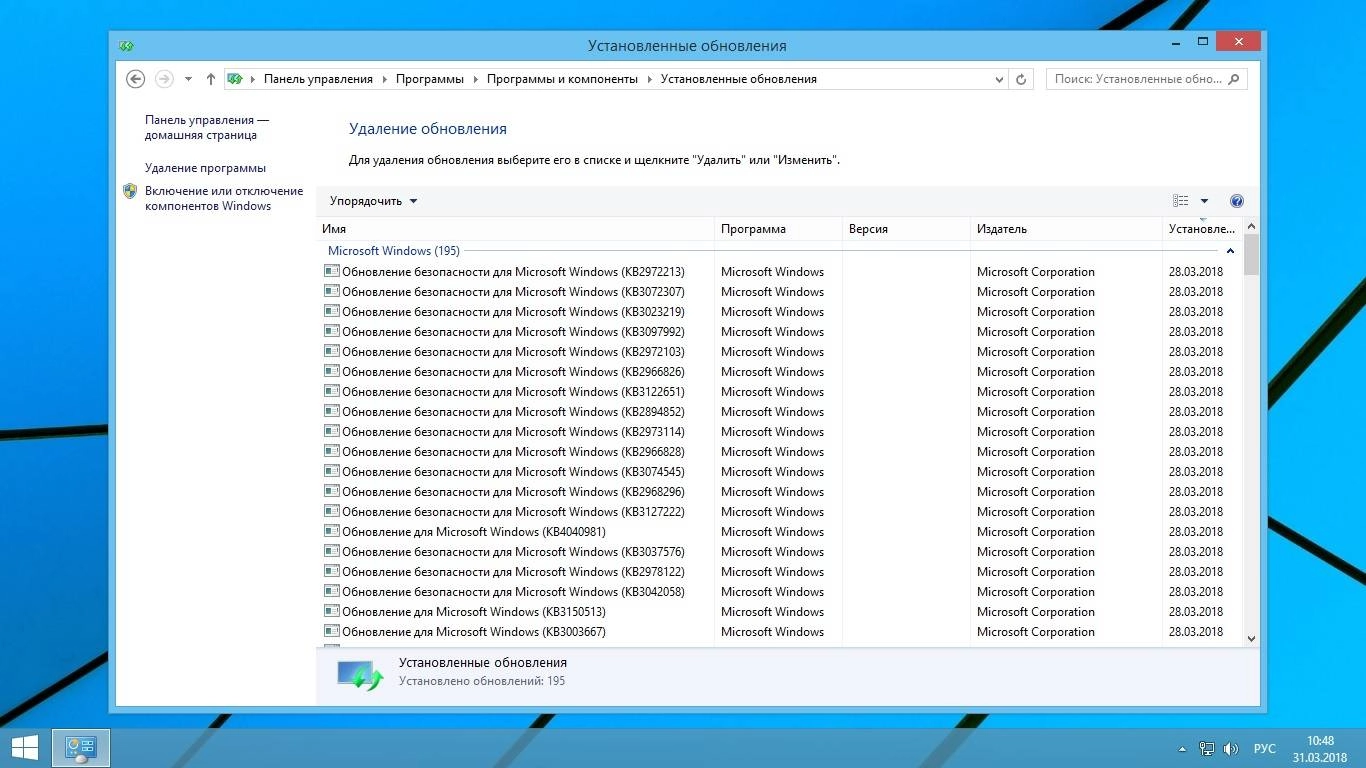
Task: Sort by the Установлено column header
Action: [1202, 229]
